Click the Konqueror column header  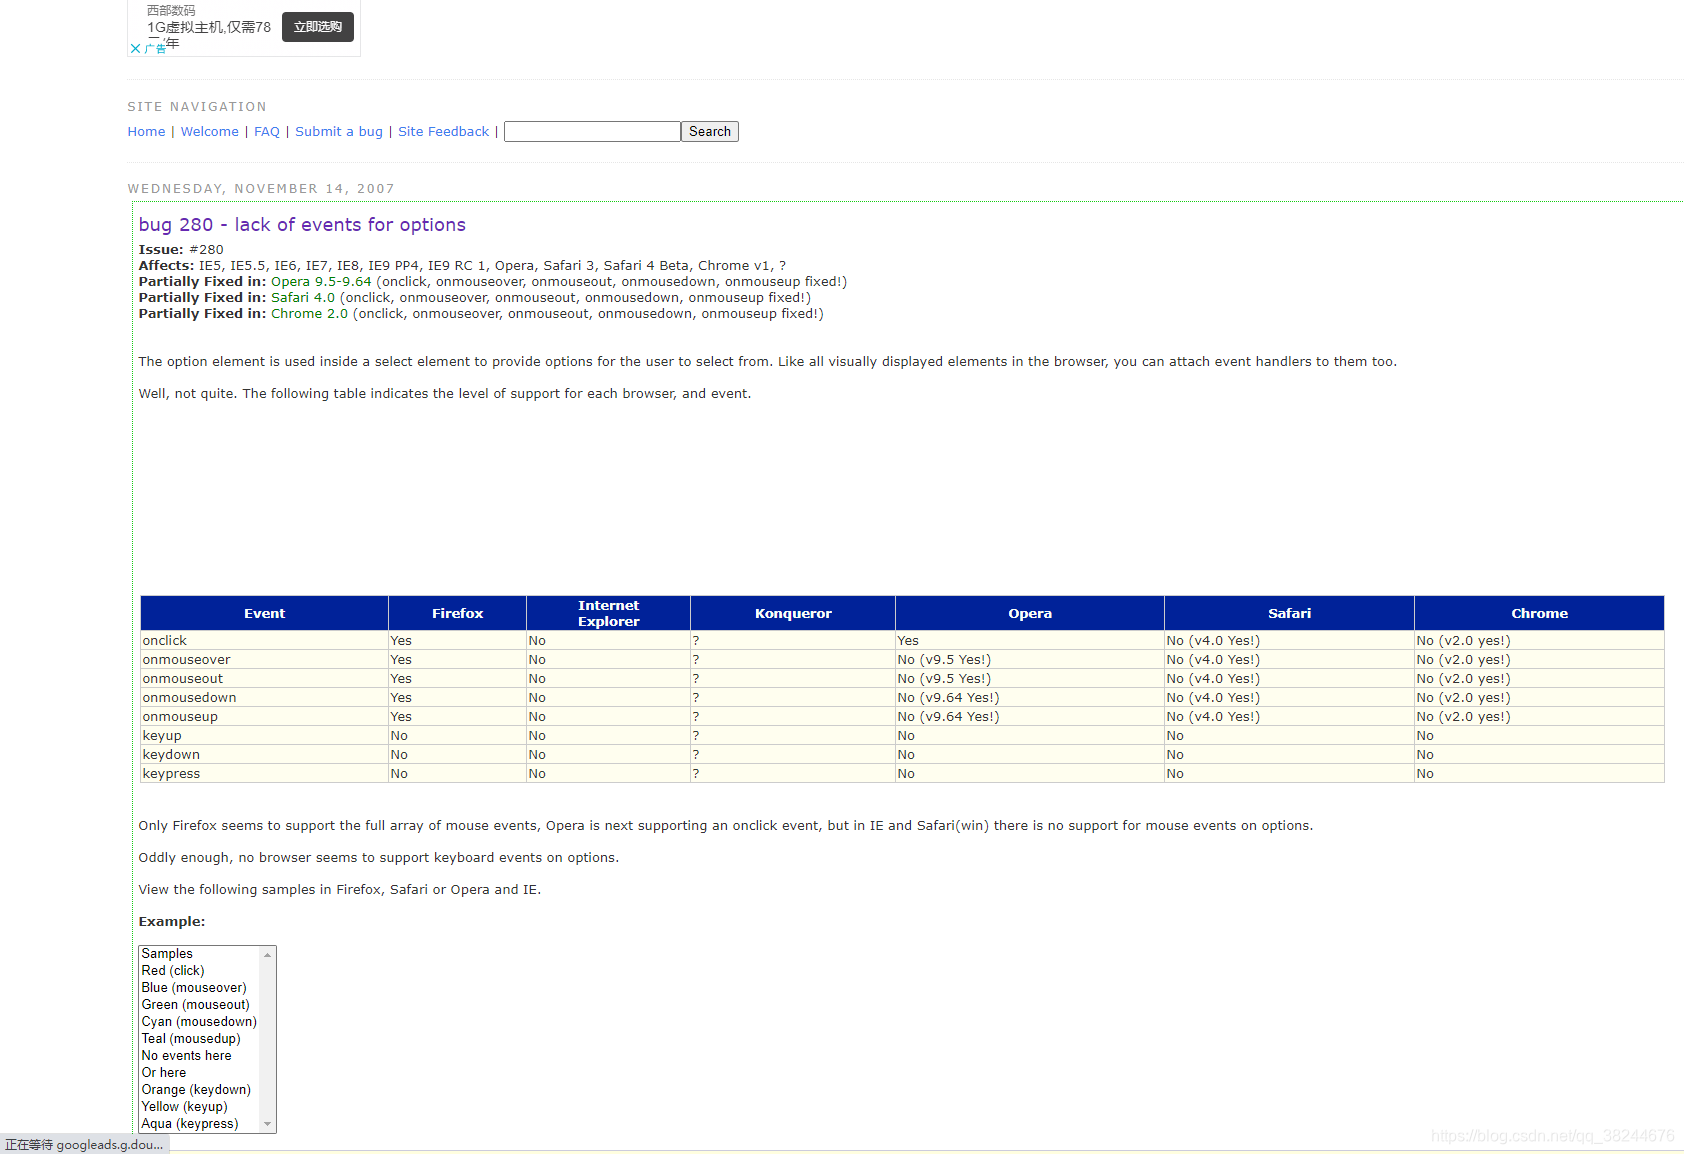[x=793, y=613]
